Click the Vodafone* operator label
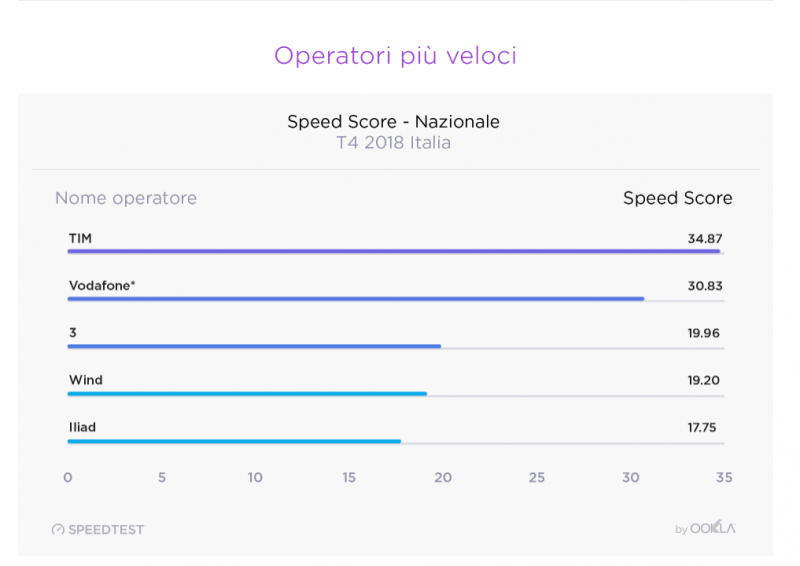The width and height of the screenshot is (800, 566). 102,286
